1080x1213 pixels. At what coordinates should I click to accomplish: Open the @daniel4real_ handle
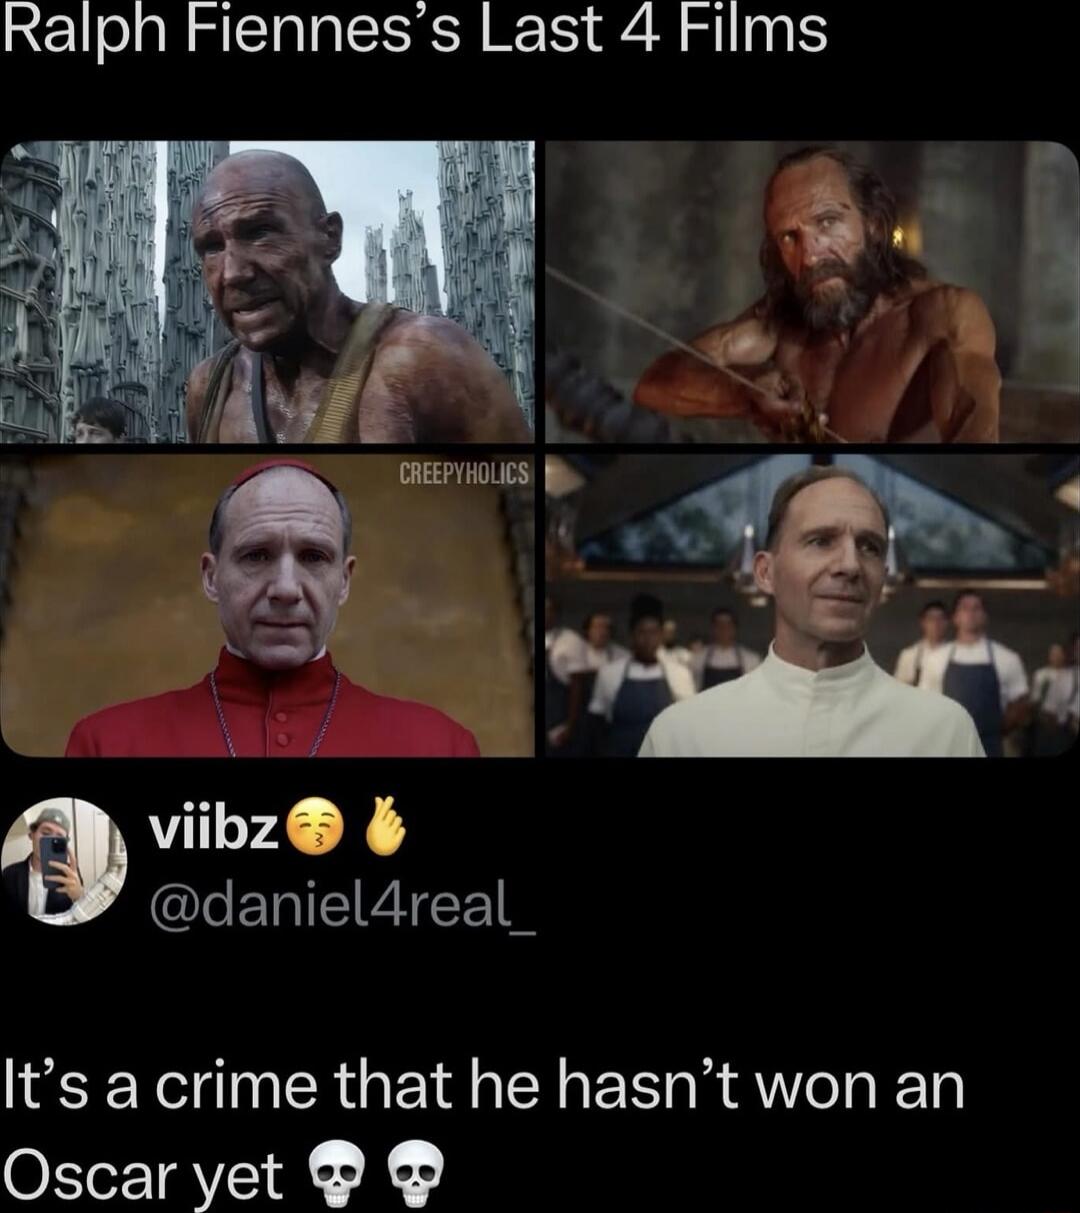click(x=342, y=907)
